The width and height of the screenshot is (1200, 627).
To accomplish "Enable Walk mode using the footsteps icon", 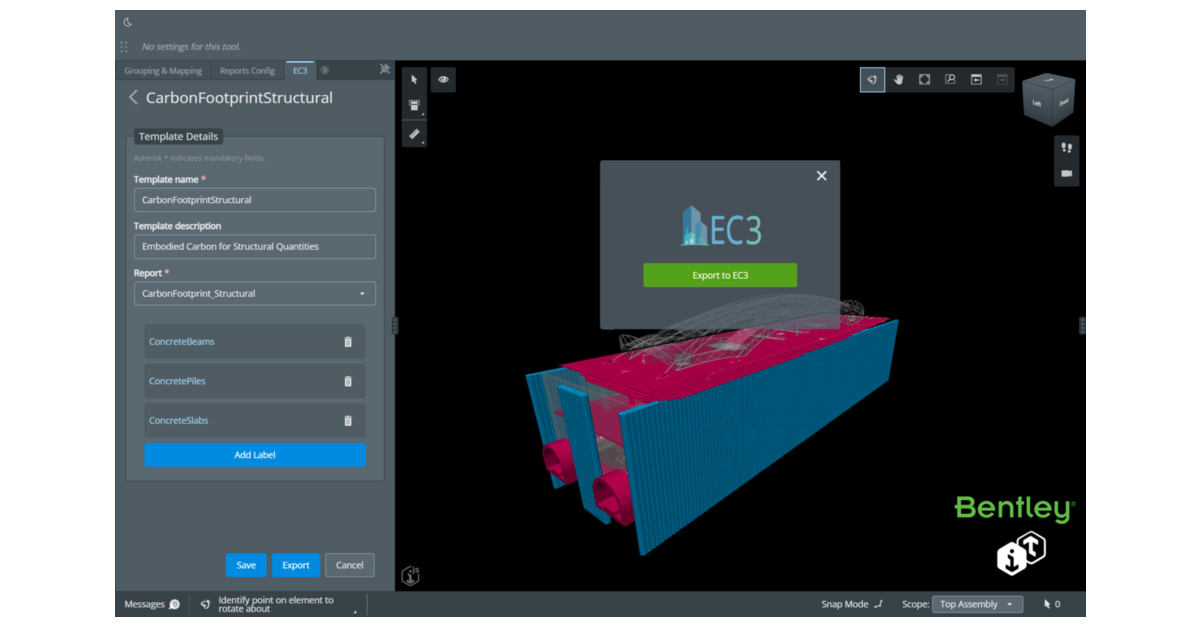I will pyautogui.click(x=1066, y=146).
